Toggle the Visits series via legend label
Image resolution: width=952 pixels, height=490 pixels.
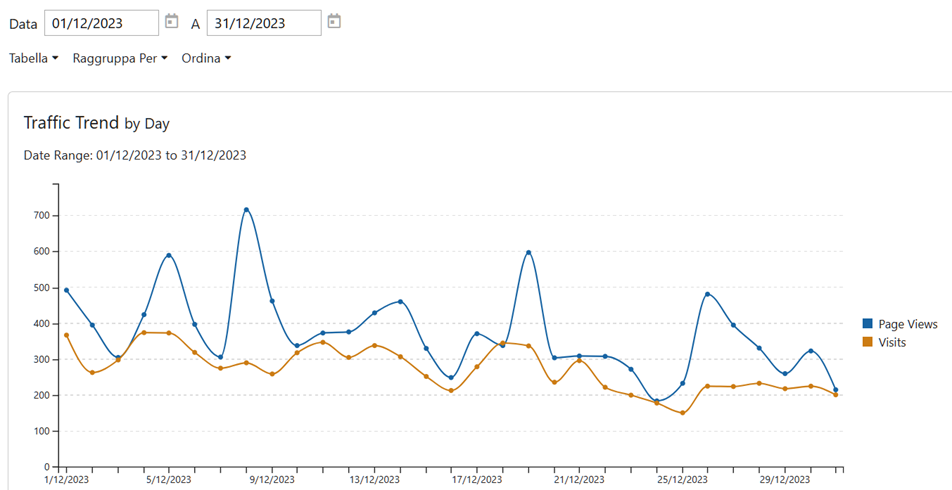point(895,342)
